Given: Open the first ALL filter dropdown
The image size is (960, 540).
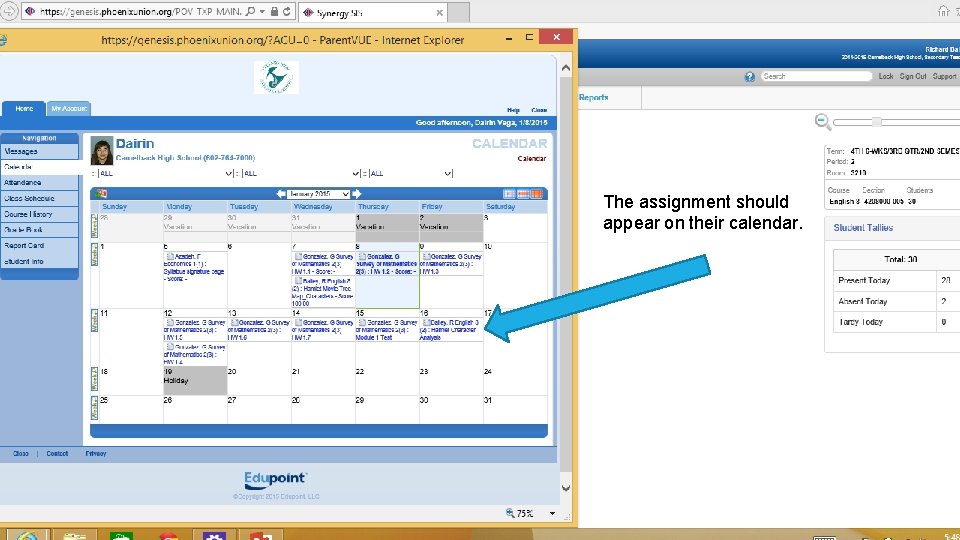Looking at the screenshot, I should (x=165, y=173).
